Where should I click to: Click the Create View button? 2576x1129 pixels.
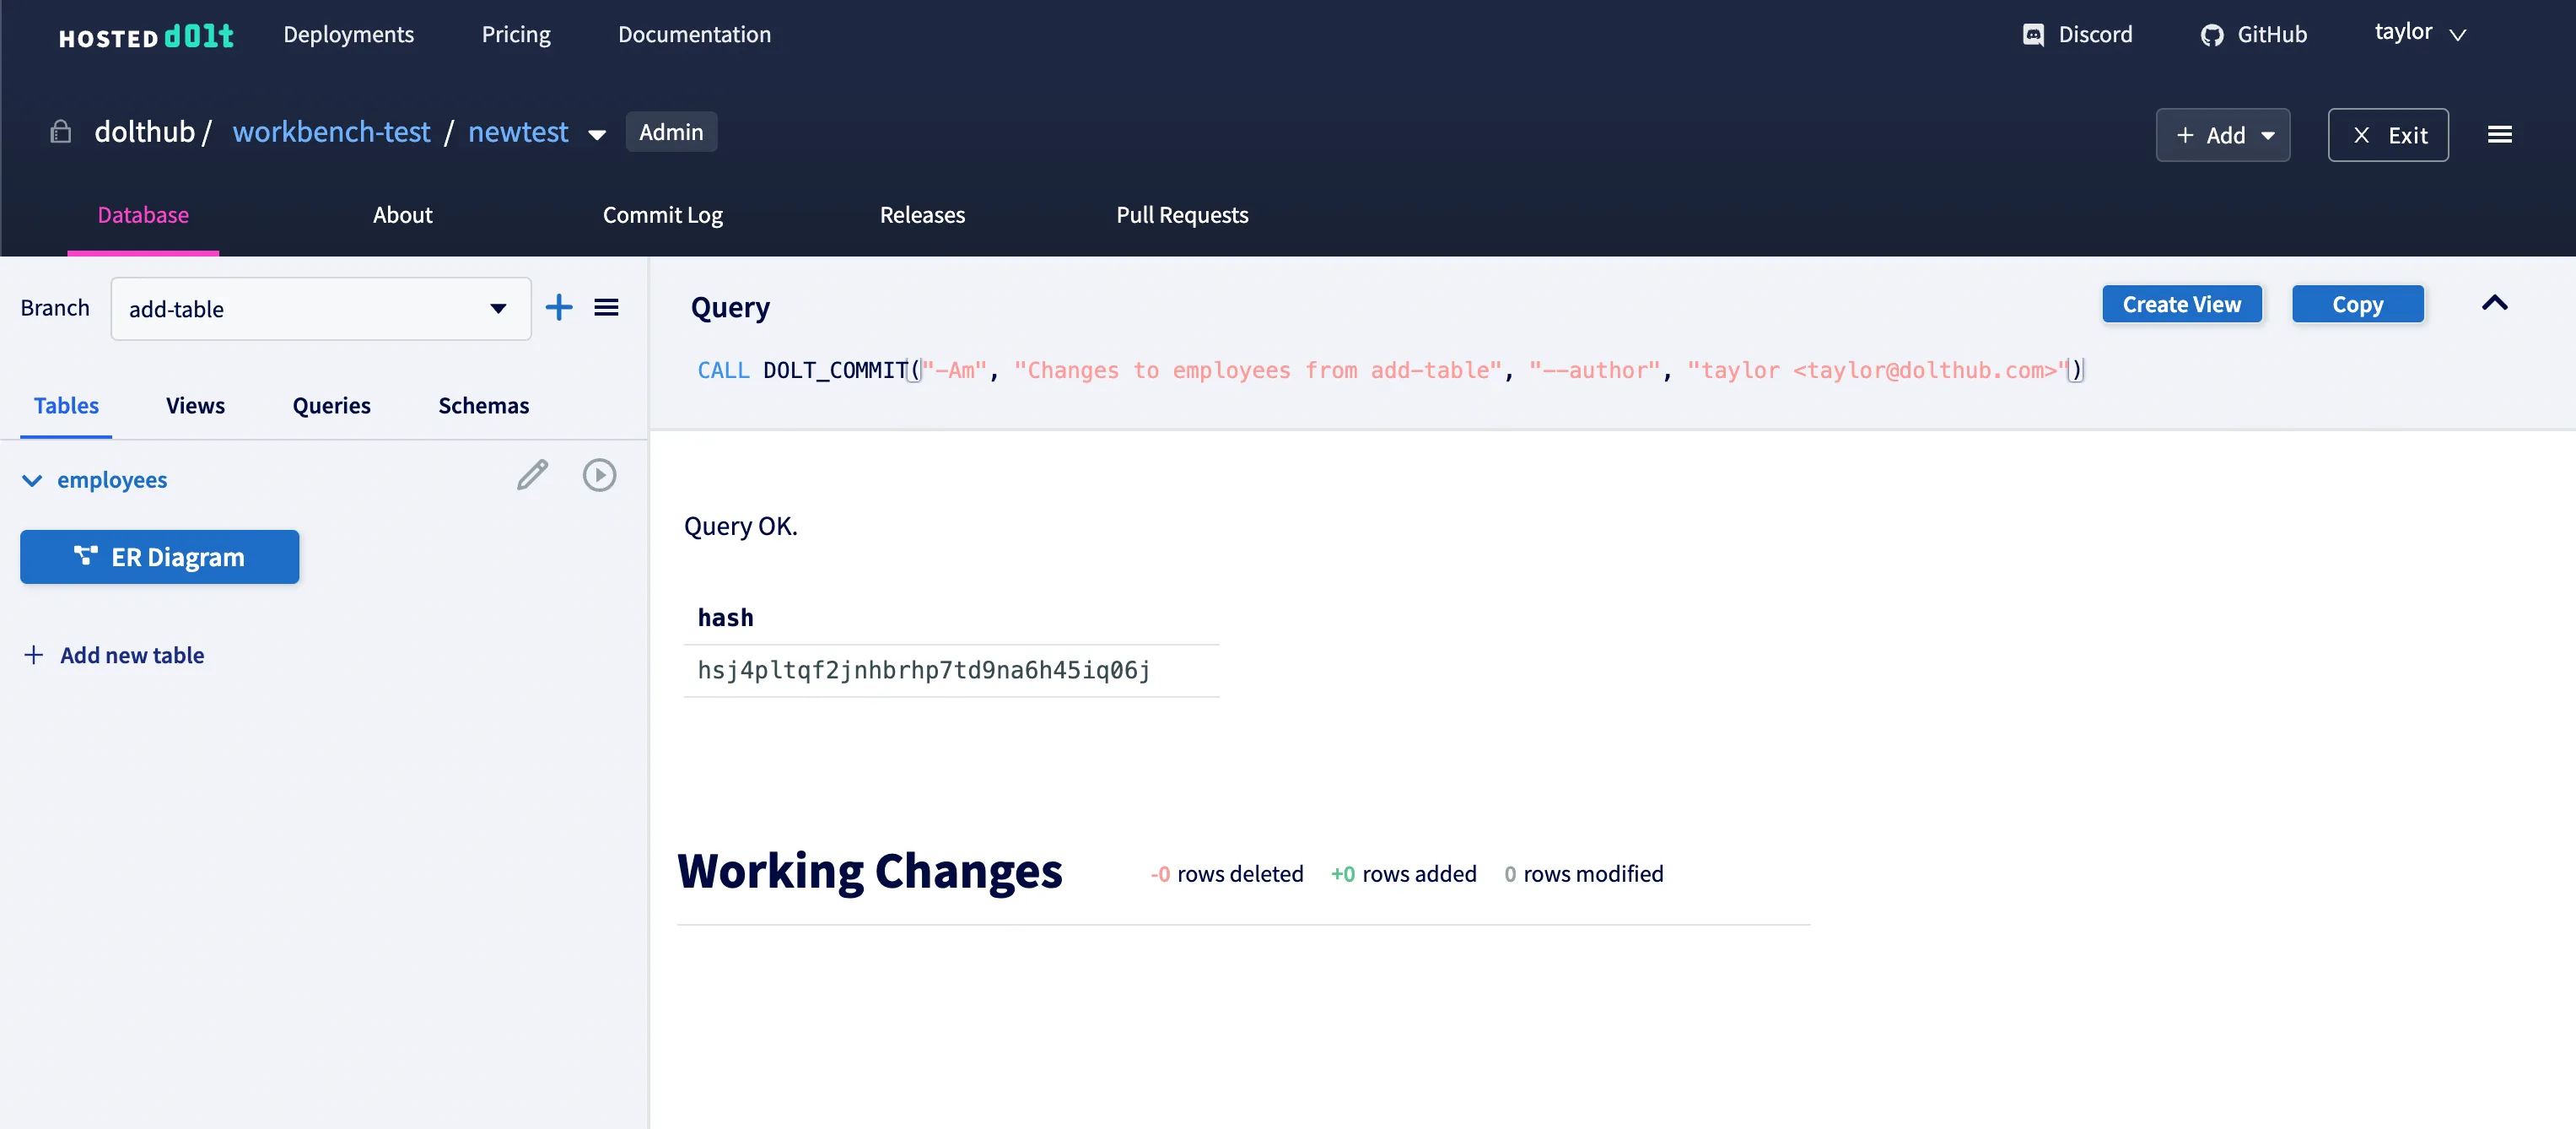[2182, 304]
